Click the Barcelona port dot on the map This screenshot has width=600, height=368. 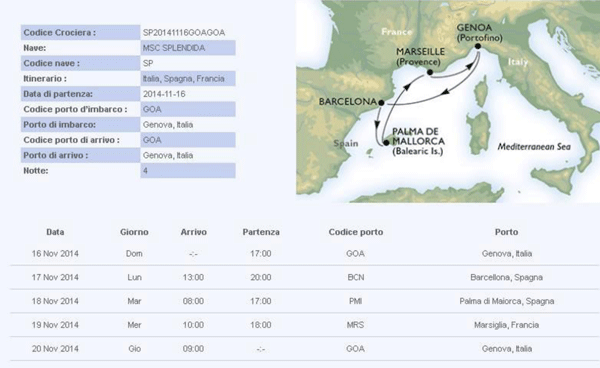coord(381,103)
